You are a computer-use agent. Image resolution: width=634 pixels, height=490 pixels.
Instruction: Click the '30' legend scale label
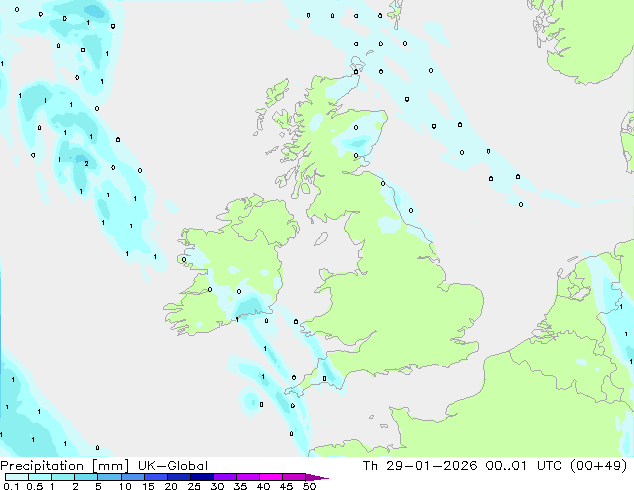217,486
